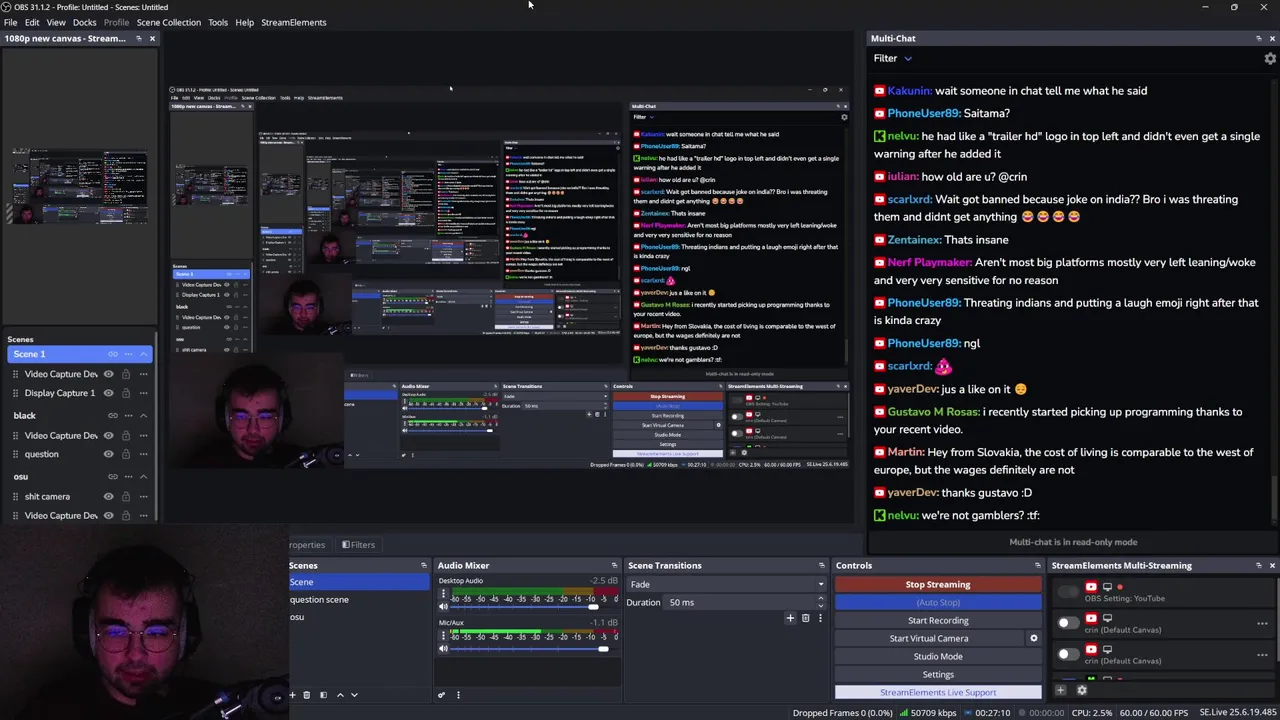This screenshot has height=720, width=1280.
Task: Hide the question source
Action: (109, 454)
